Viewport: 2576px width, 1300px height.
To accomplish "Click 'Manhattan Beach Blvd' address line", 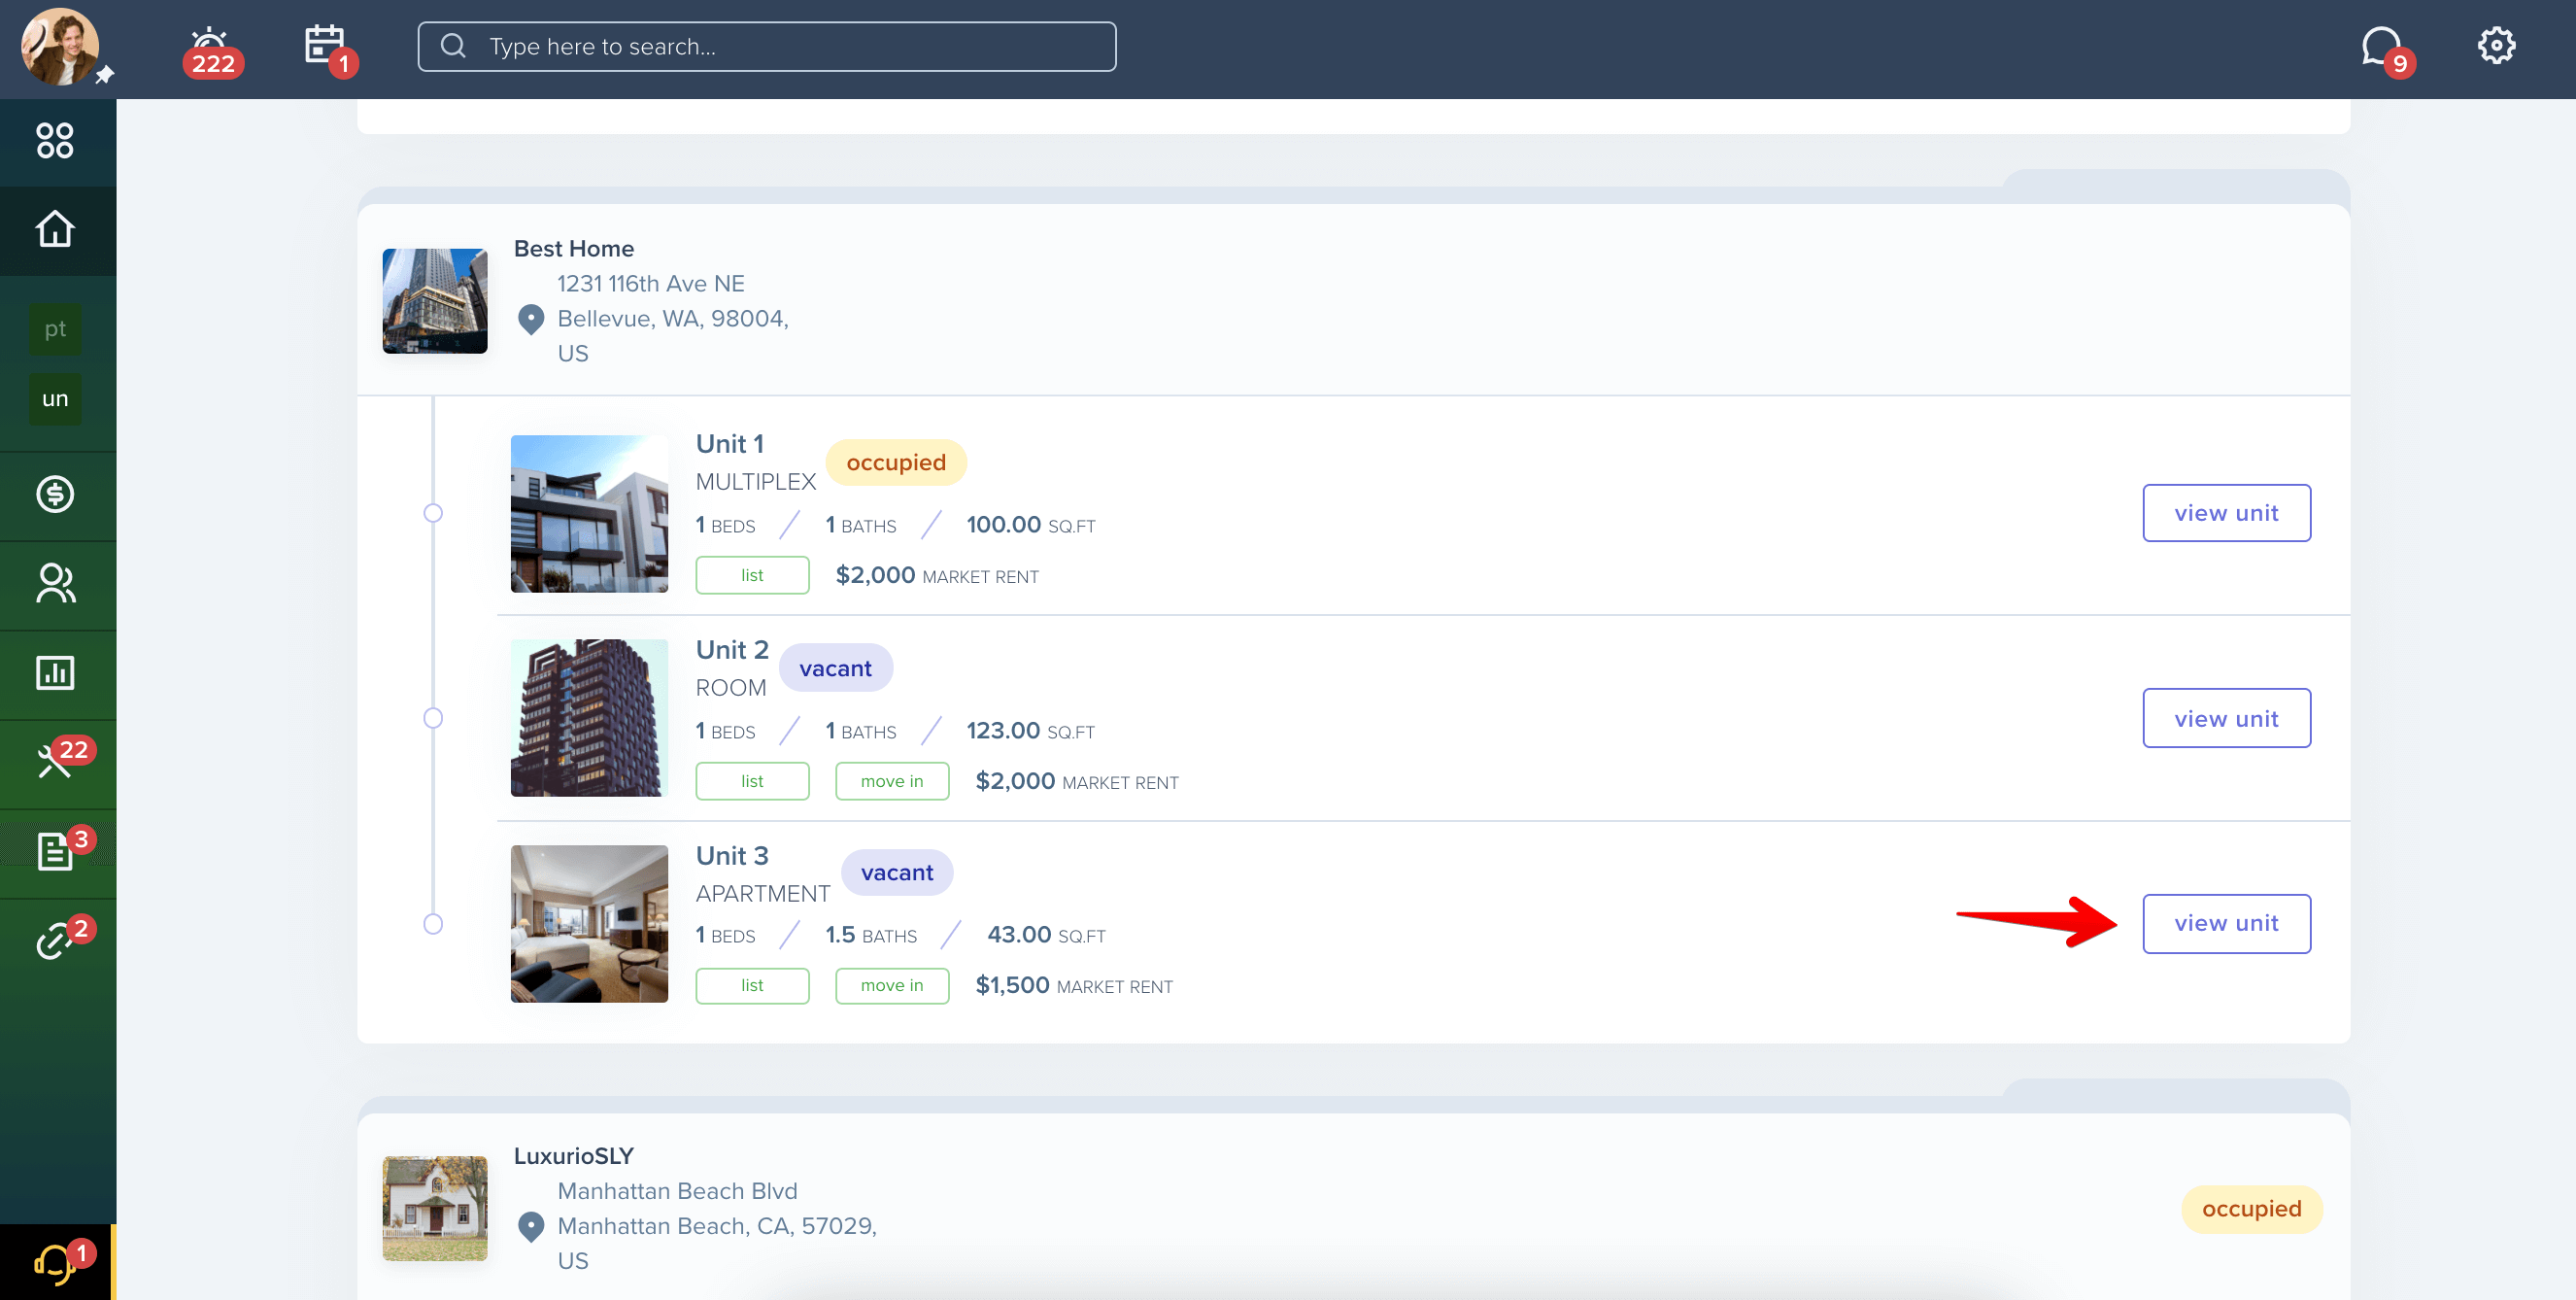I will (677, 1191).
